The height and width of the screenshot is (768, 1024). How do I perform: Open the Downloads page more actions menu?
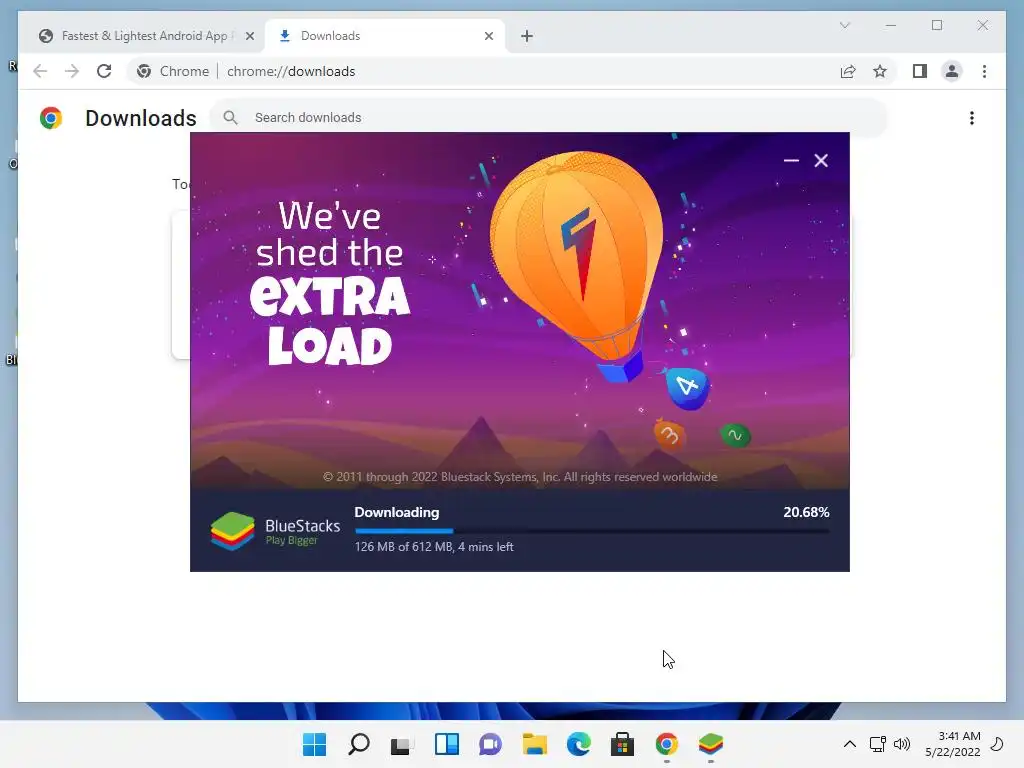(972, 118)
